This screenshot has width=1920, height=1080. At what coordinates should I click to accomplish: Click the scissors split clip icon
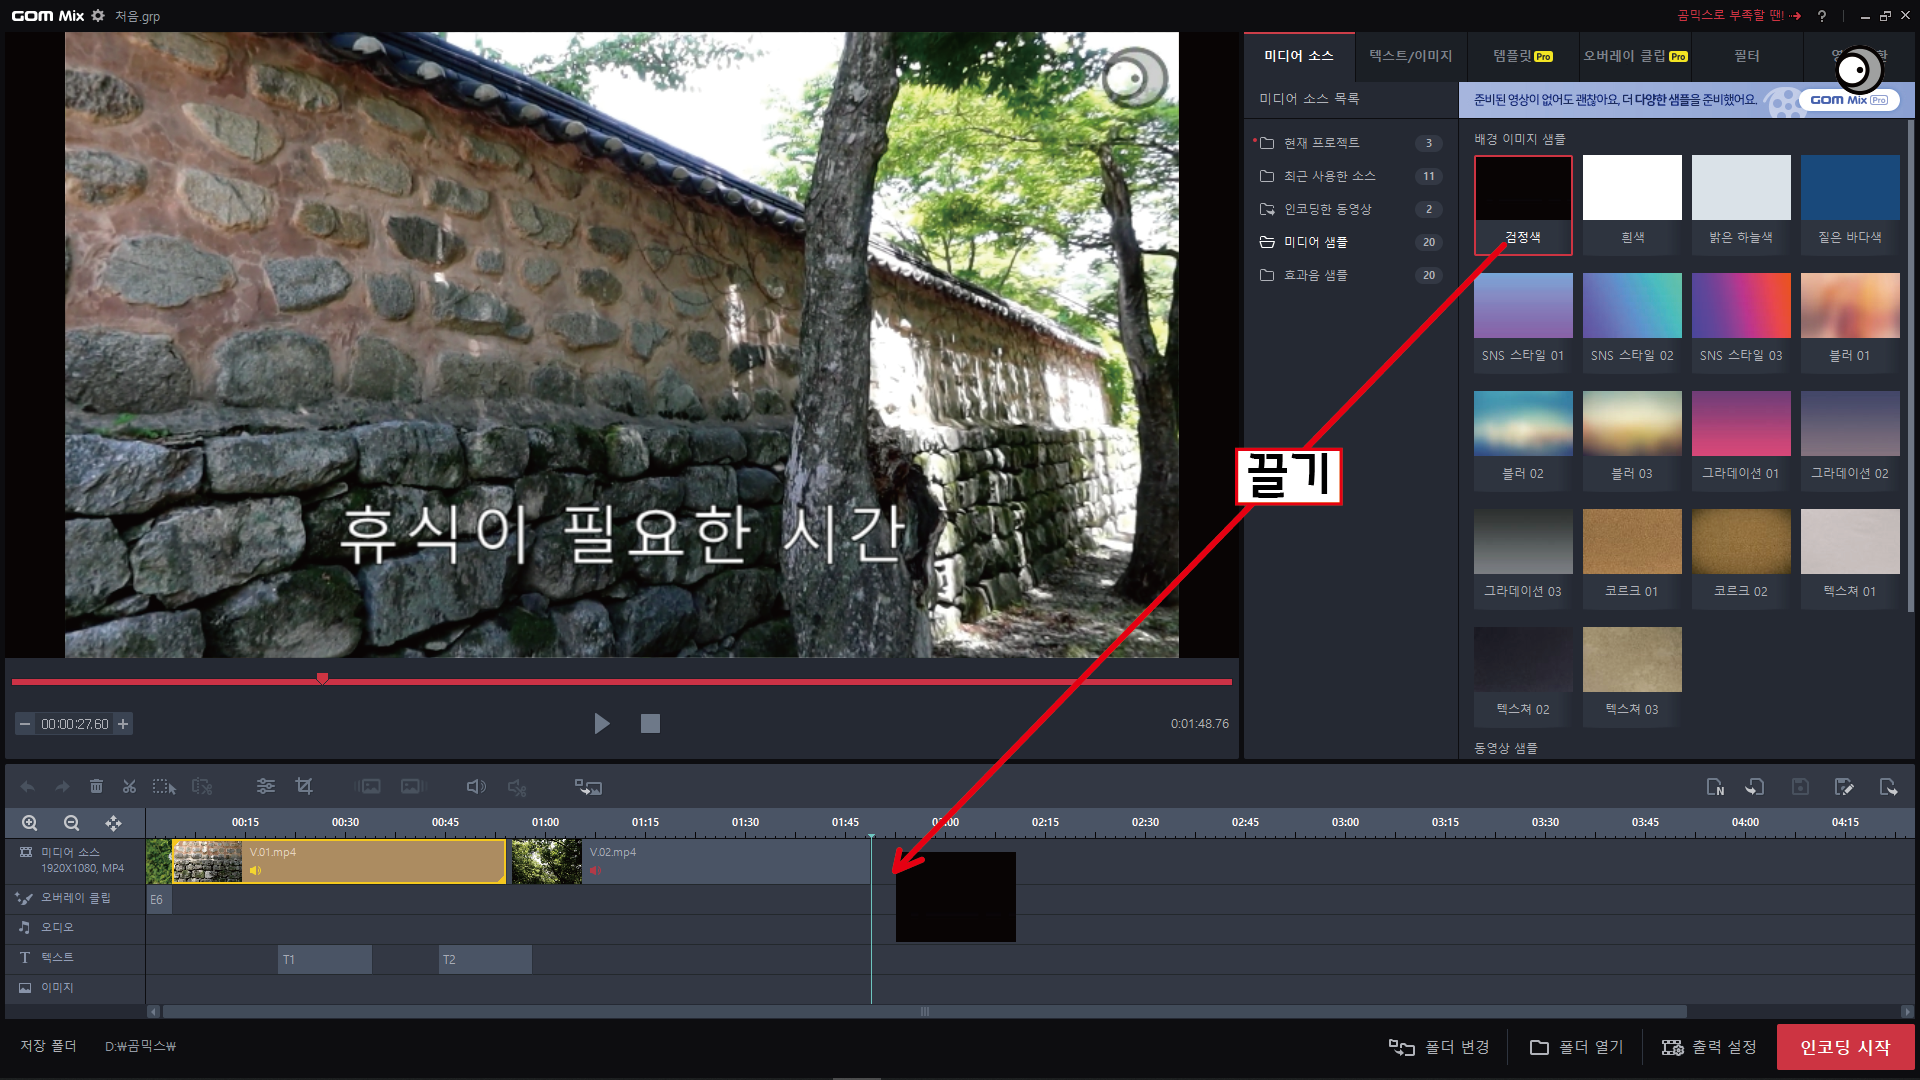(x=129, y=787)
